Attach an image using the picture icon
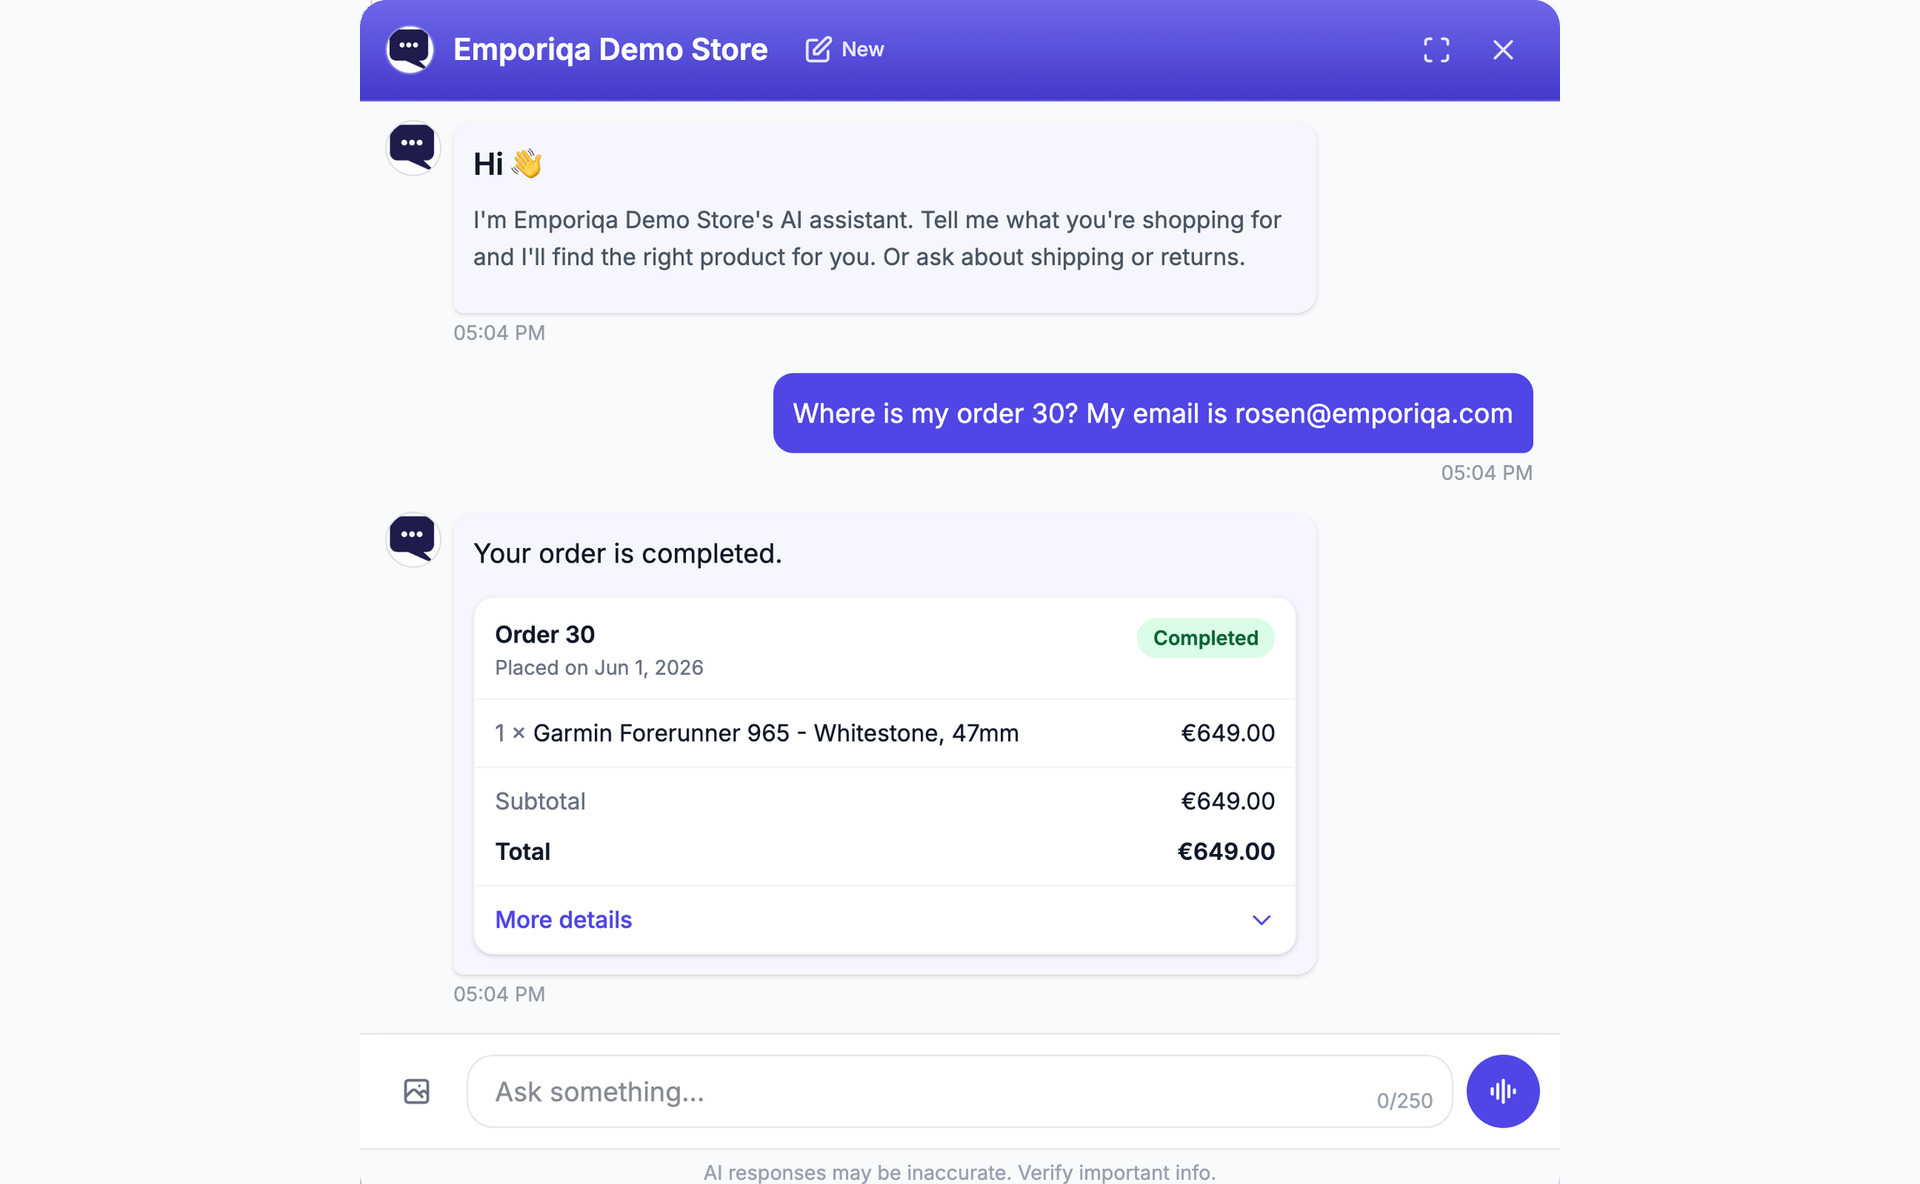 (417, 1091)
